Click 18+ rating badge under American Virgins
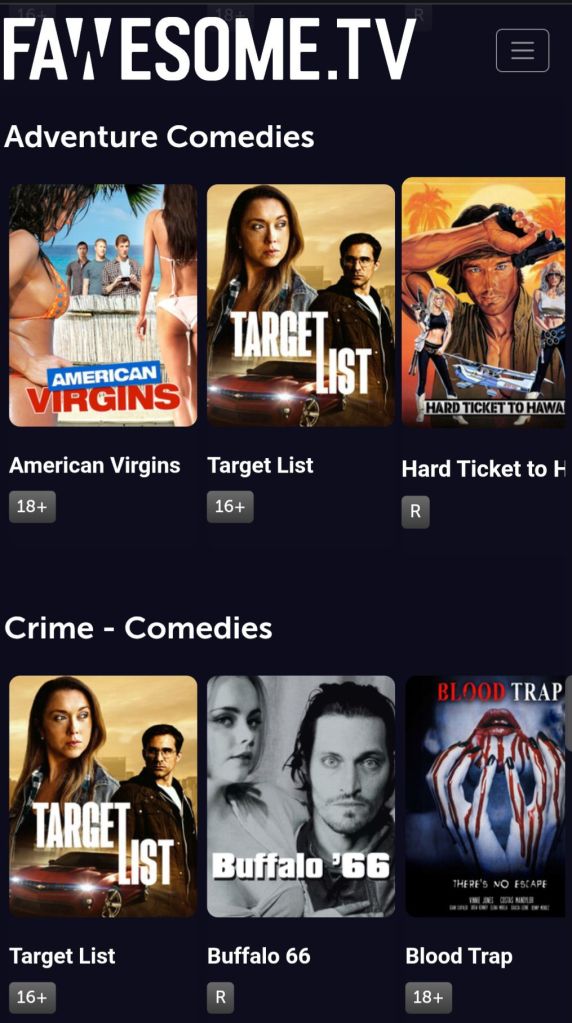Image resolution: width=572 pixels, height=1023 pixels. (x=32, y=506)
